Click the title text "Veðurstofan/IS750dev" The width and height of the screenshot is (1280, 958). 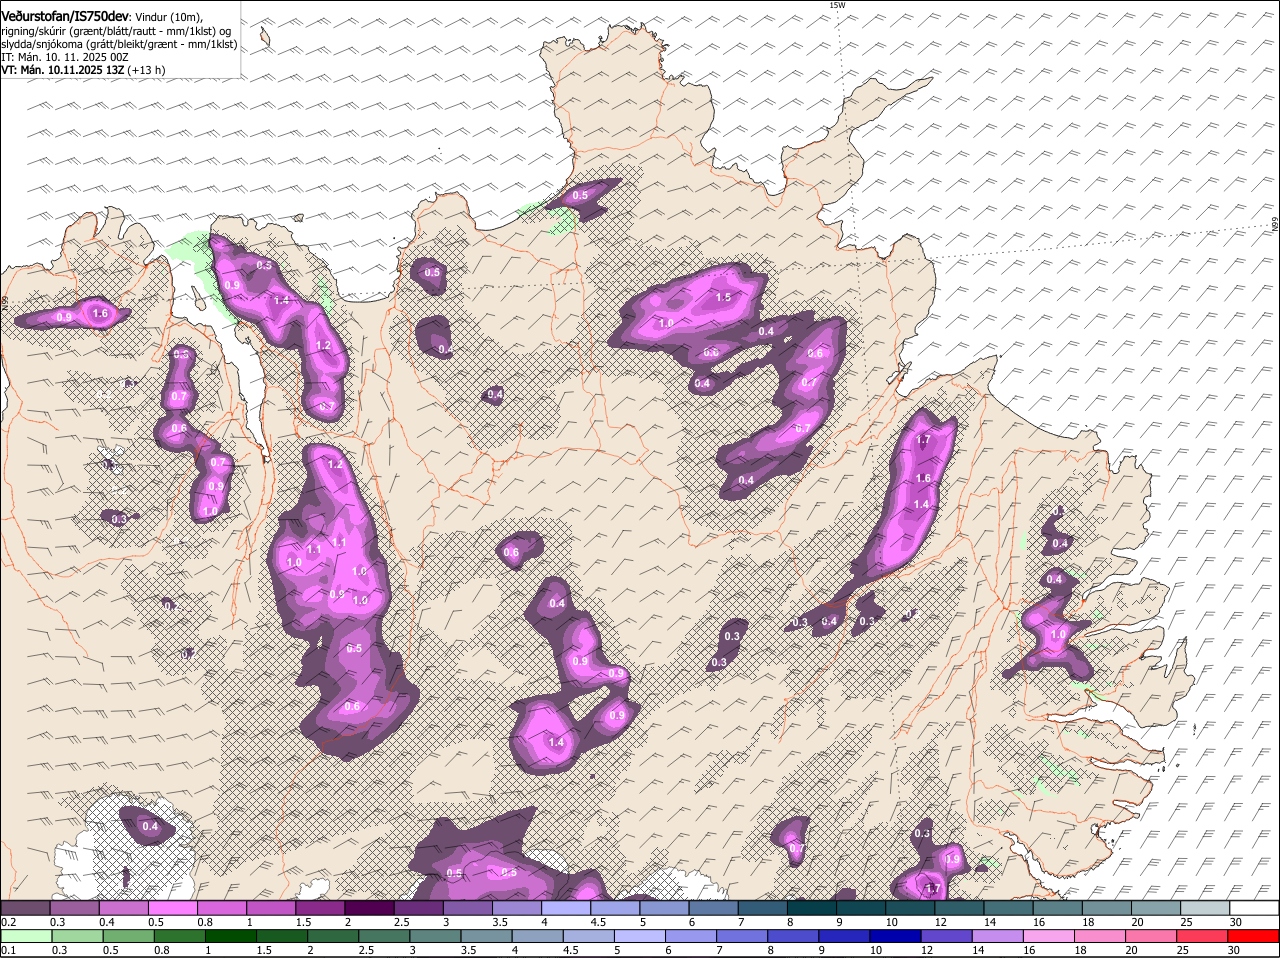coord(64,17)
